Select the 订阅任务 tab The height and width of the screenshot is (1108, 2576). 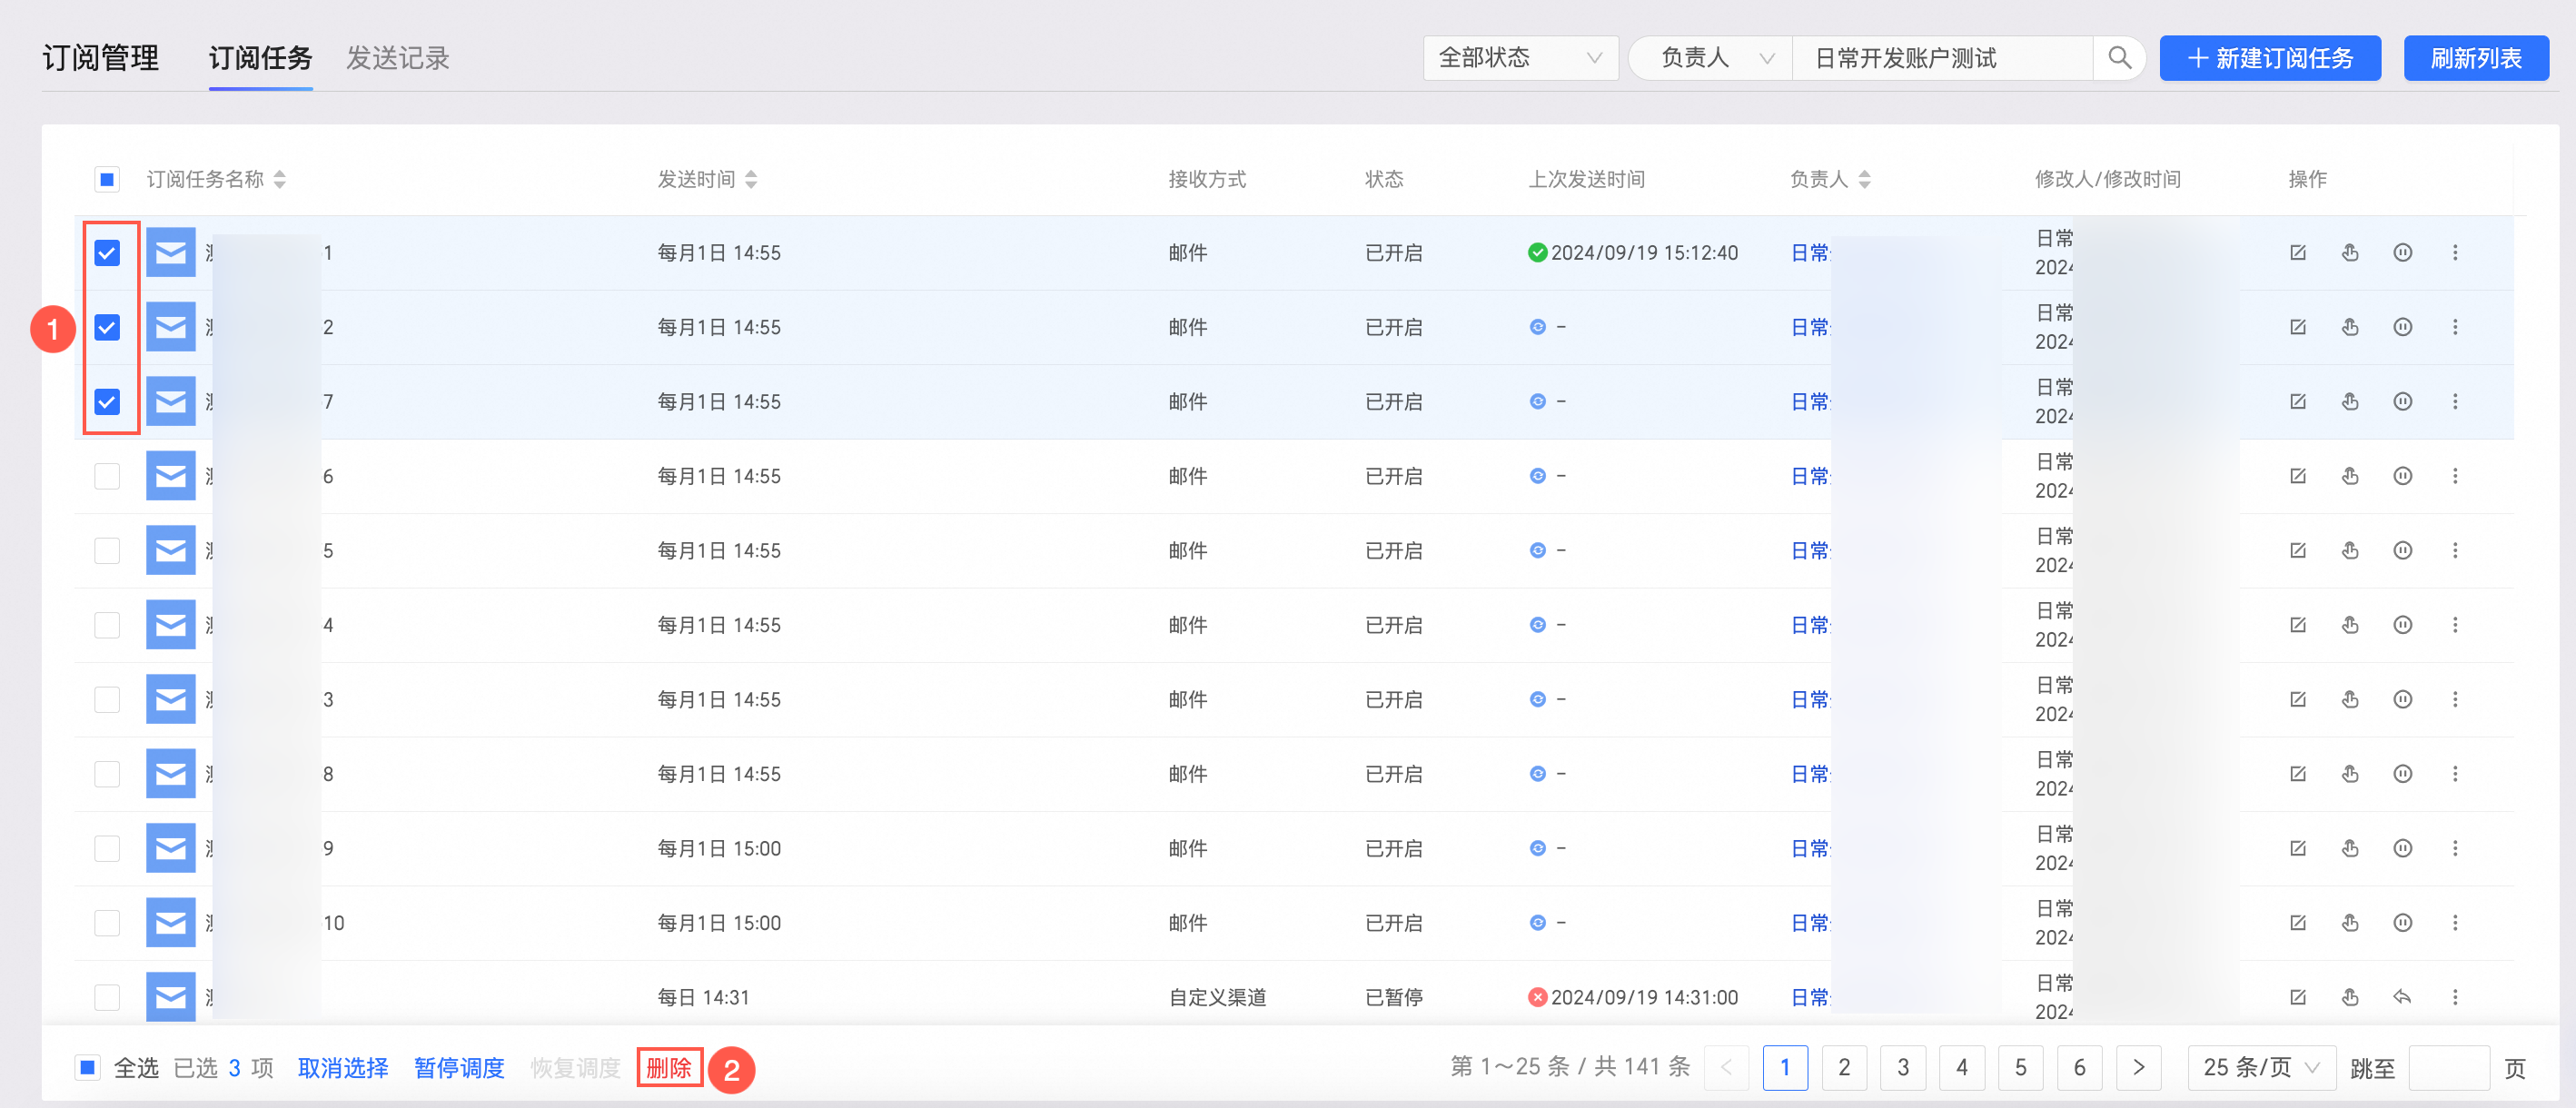[x=260, y=58]
